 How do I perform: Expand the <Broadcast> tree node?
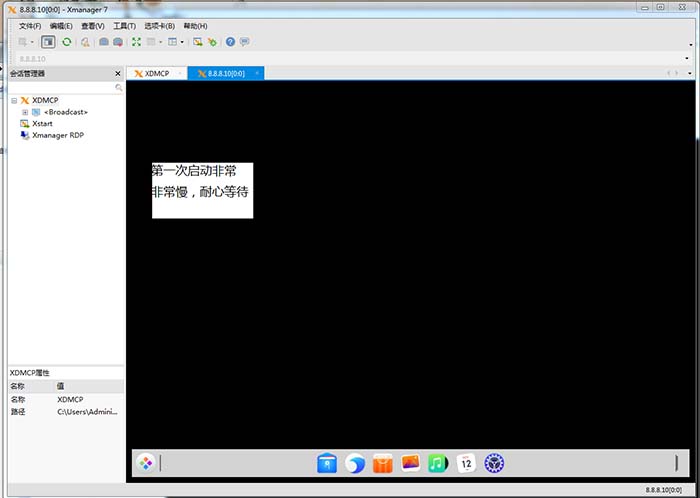[x=25, y=112]
